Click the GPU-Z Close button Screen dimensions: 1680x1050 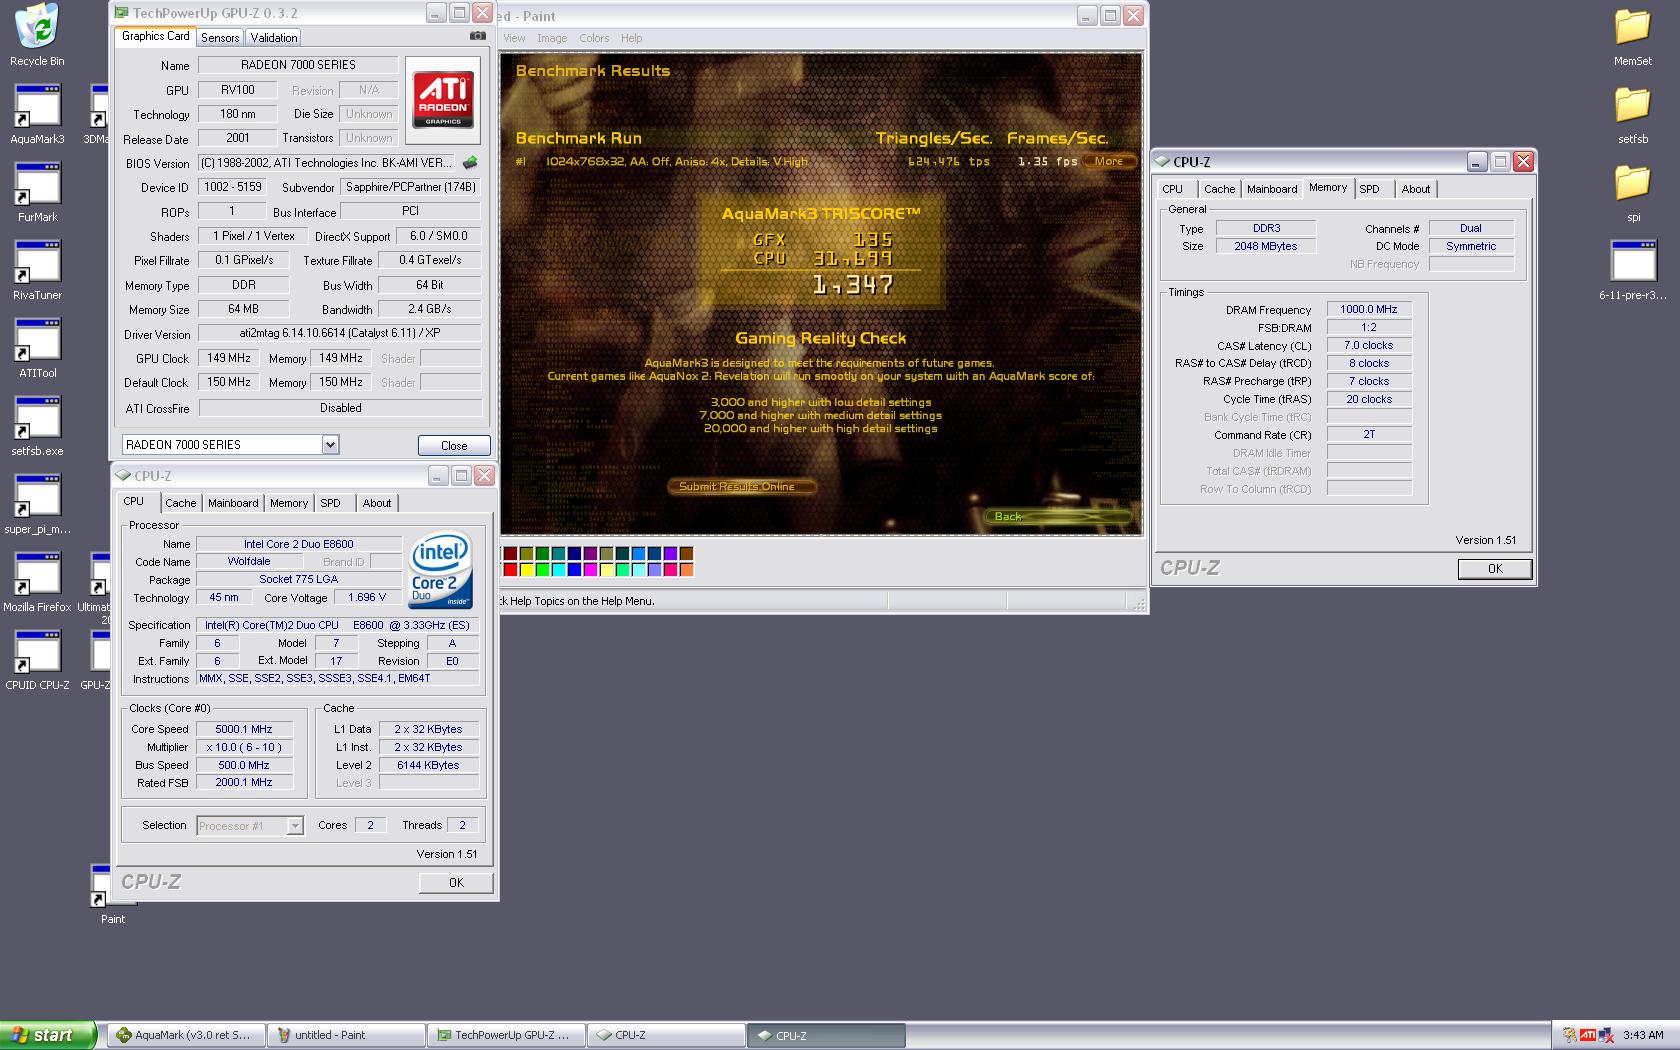pyautogui.click(x=453, y=446)
